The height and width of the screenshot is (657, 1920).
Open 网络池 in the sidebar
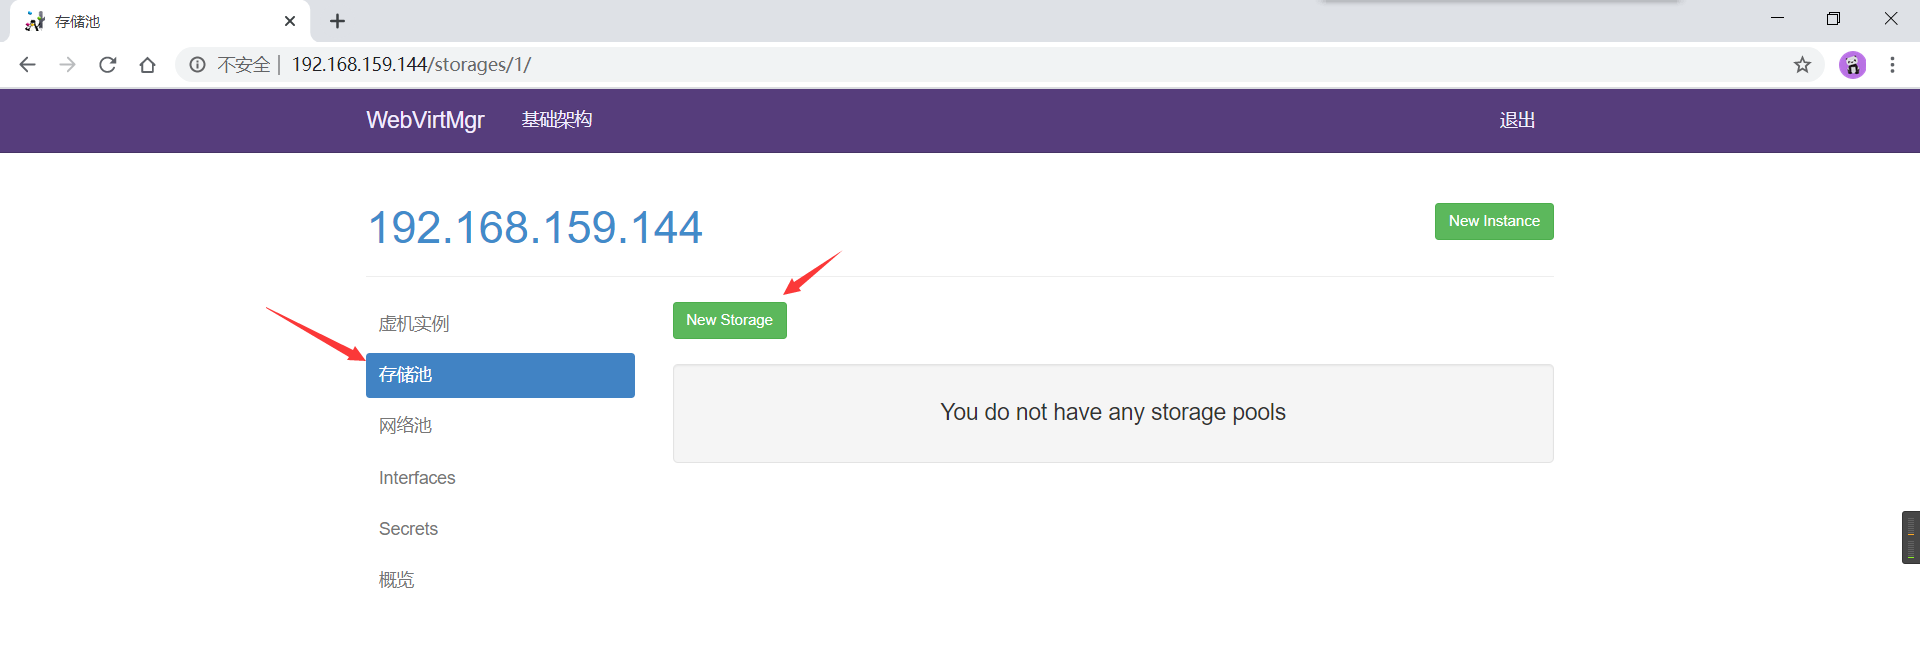click(x=500, y=426)
